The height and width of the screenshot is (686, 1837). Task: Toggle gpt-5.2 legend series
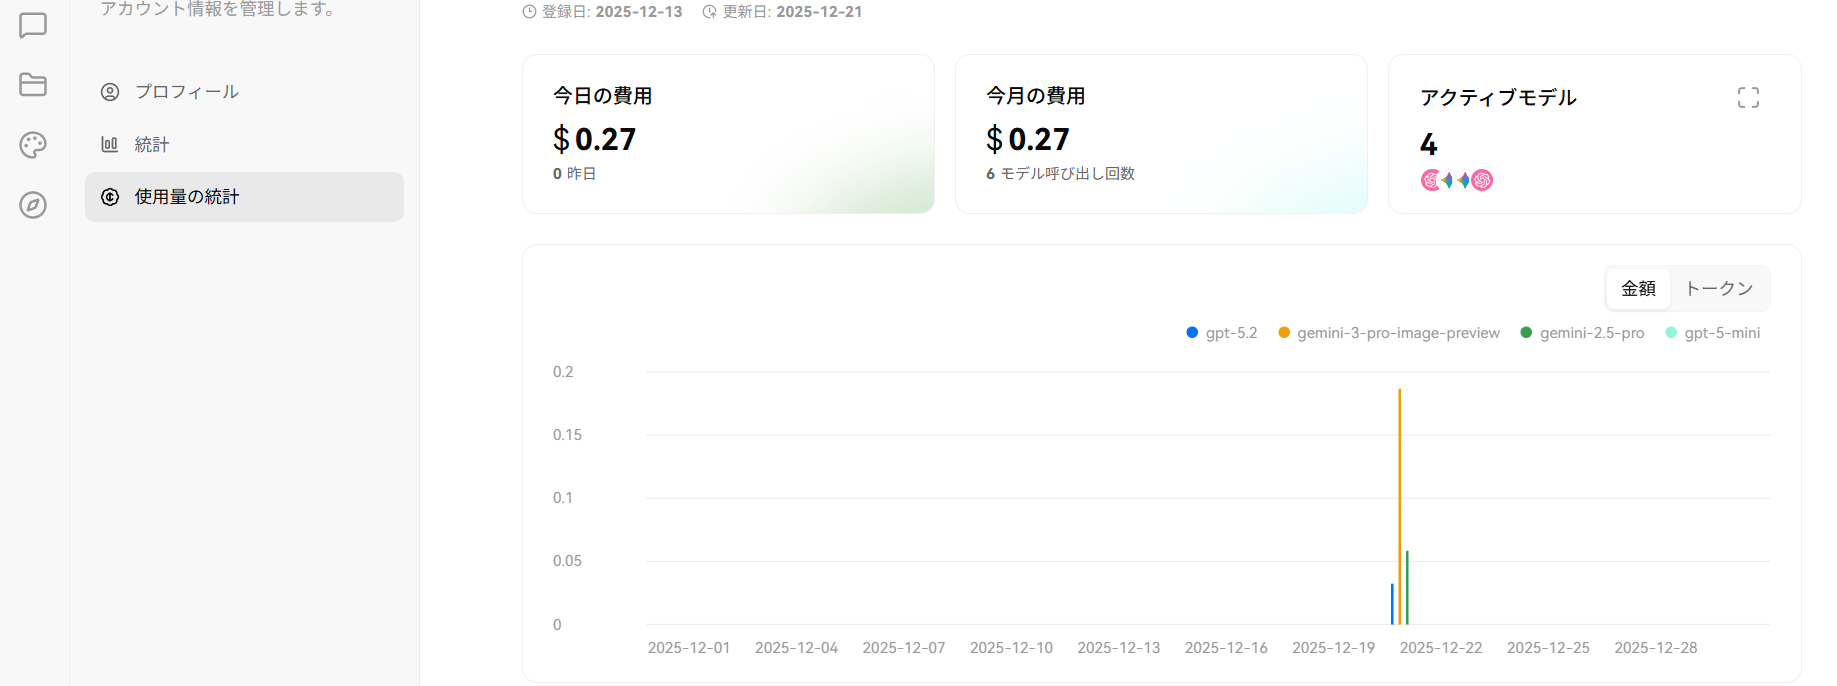pyautogui.click(x=1221, y=333)
